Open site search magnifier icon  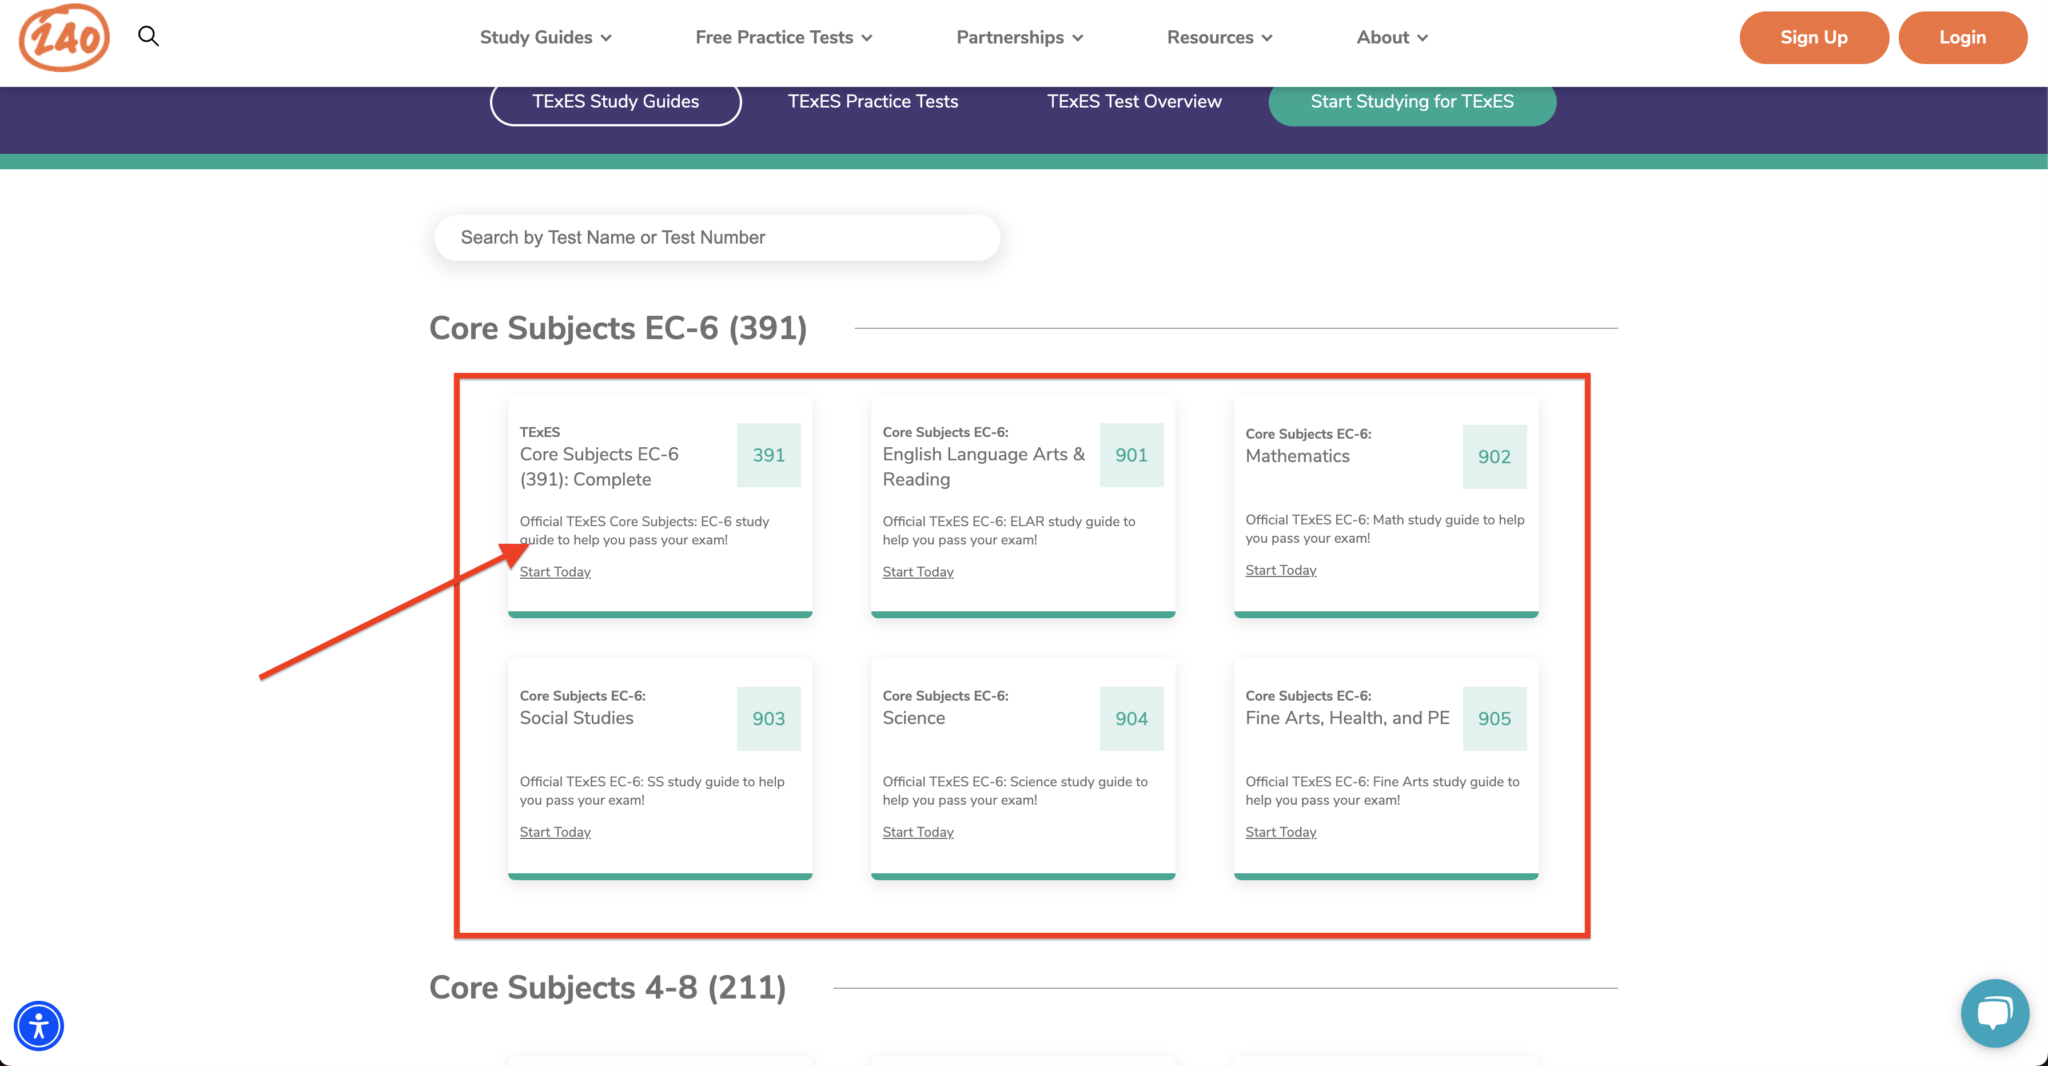click(x=148, y=37)
